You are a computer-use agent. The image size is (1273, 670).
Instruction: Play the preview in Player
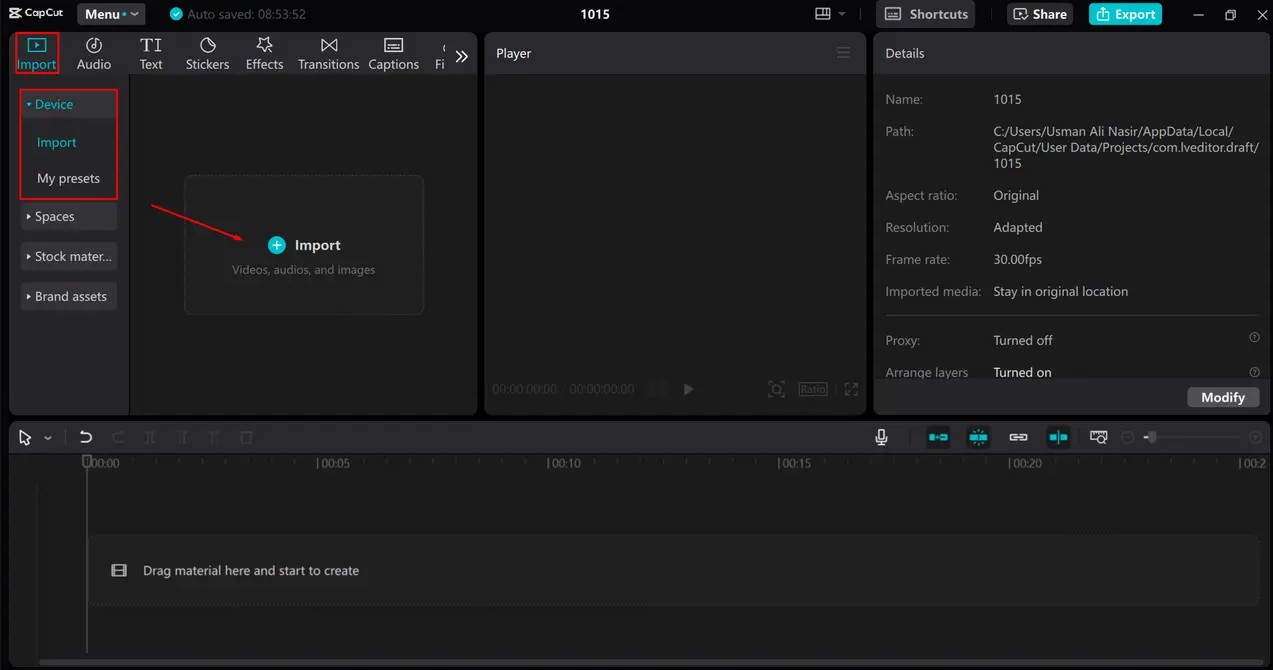pos(688,389)
